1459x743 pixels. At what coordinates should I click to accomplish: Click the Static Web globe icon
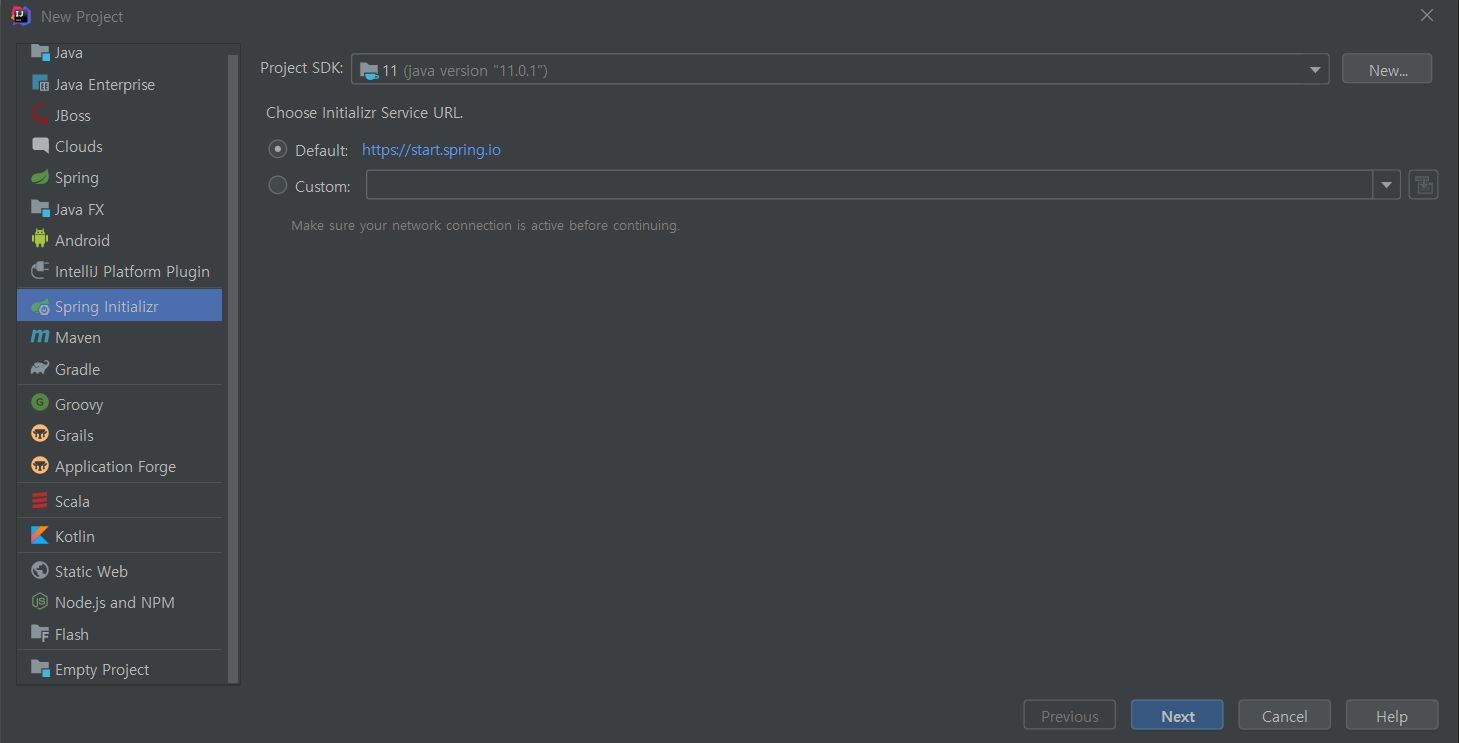[40, 571]
